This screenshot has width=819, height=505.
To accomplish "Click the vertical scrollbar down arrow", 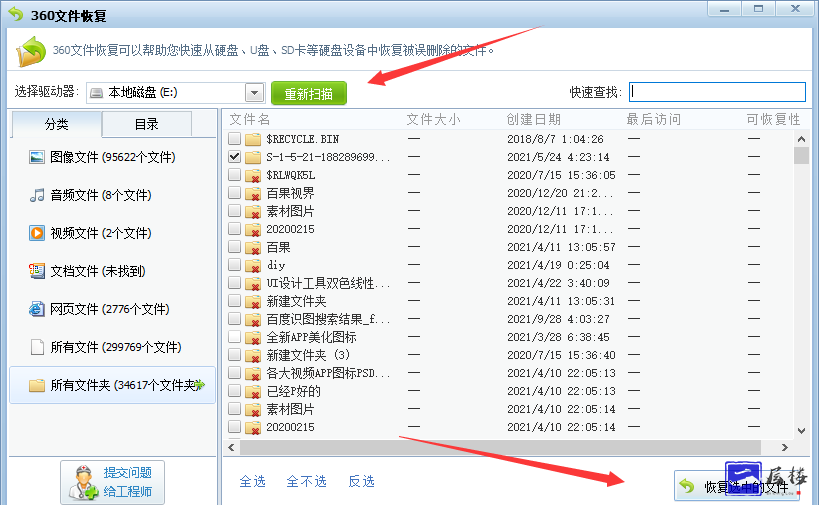I will [x=801, y=431].
